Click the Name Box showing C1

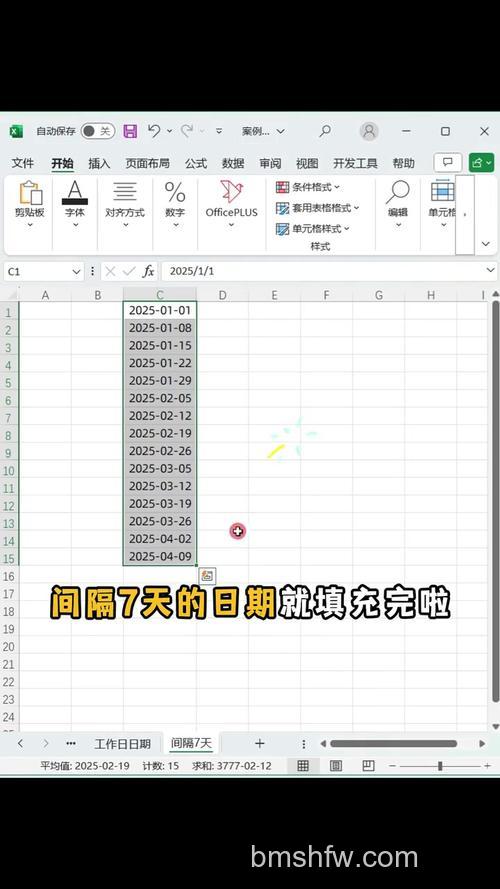coord(37,272)
